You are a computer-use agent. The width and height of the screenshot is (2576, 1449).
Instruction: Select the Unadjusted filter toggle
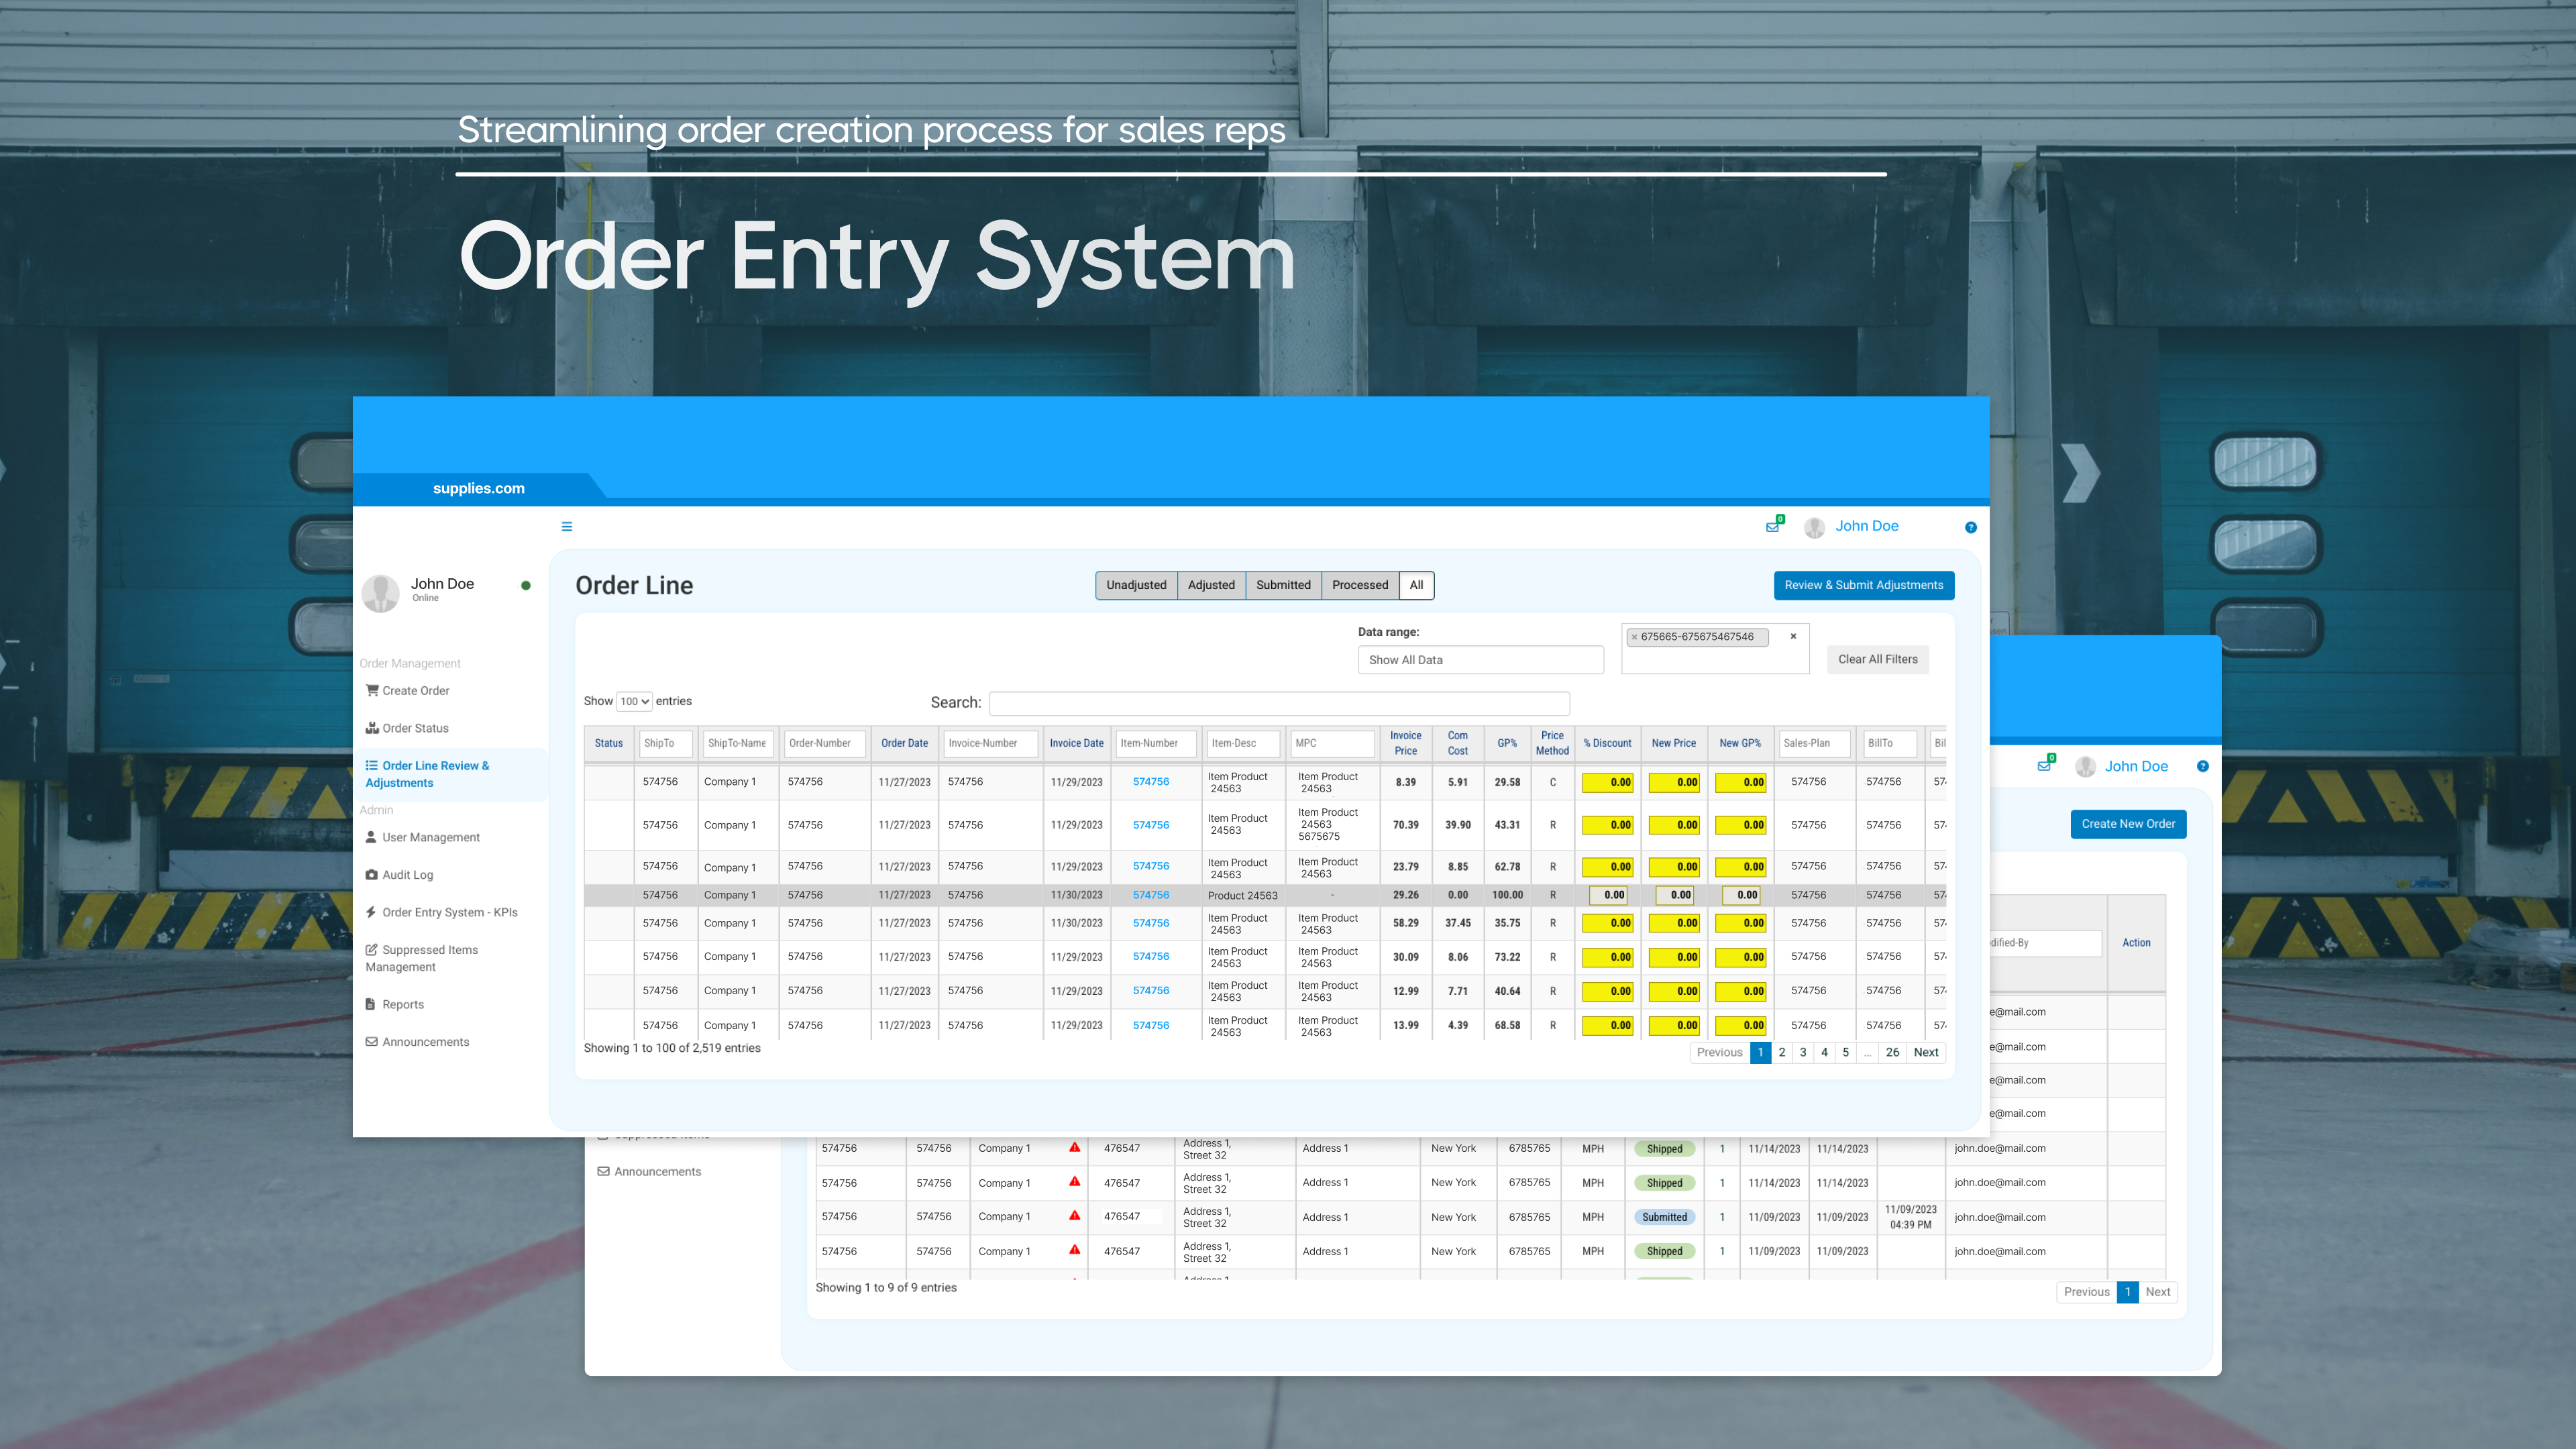(1136, 585)
